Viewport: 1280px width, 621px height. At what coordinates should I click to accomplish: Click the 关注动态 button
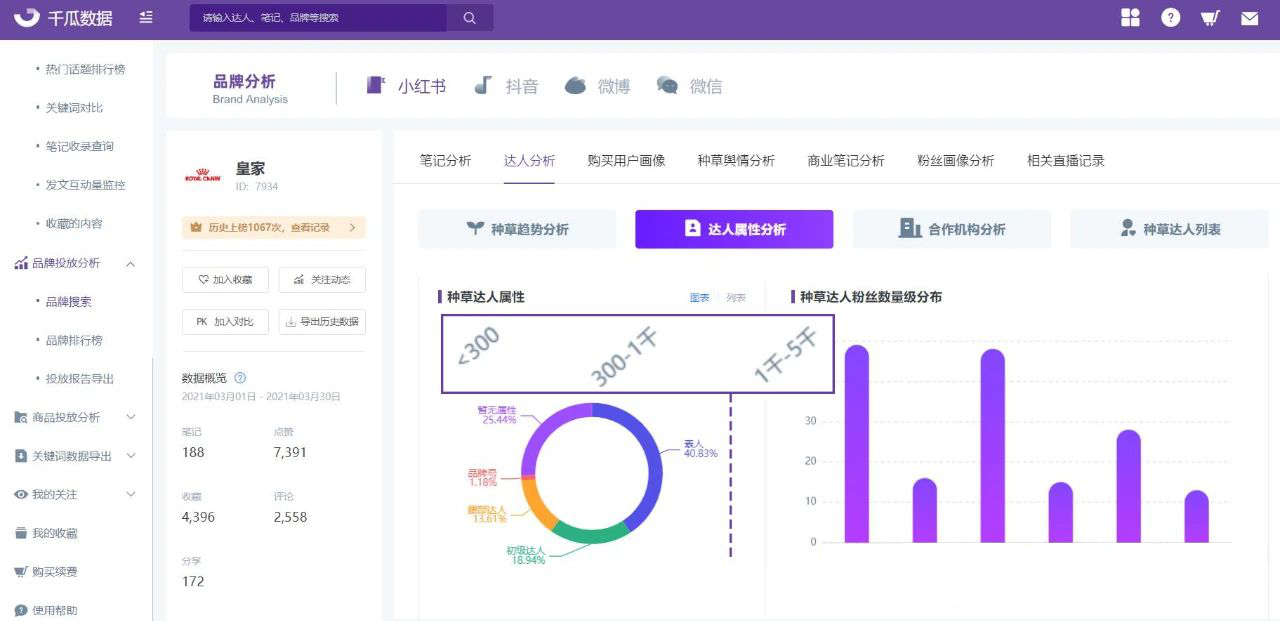click(x=322, y=280)
